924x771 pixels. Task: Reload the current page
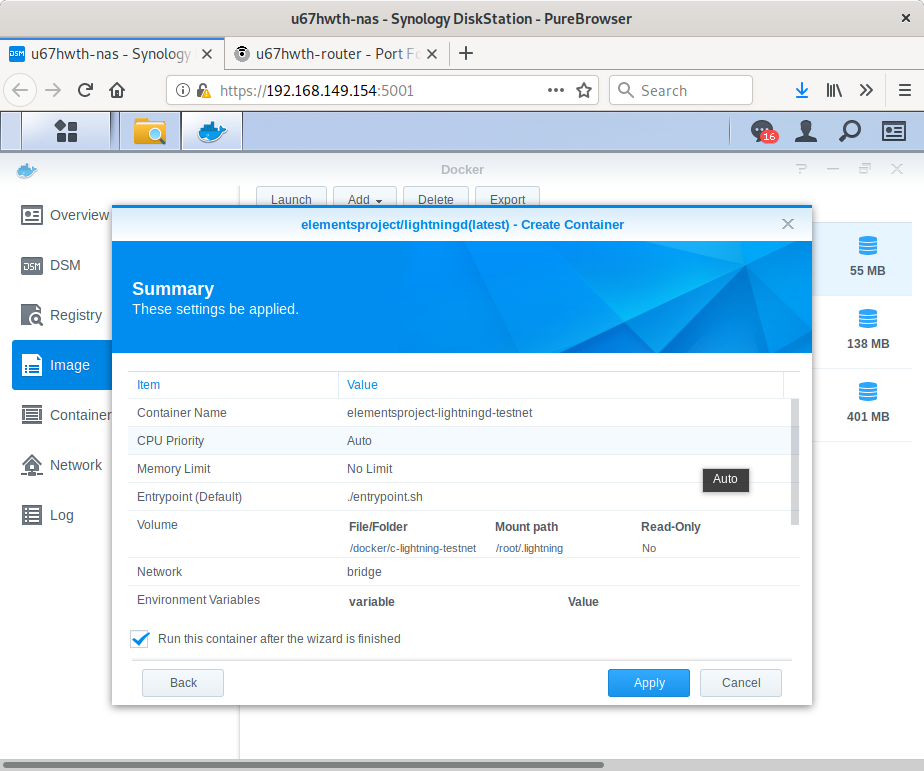[x=85, y=90]
